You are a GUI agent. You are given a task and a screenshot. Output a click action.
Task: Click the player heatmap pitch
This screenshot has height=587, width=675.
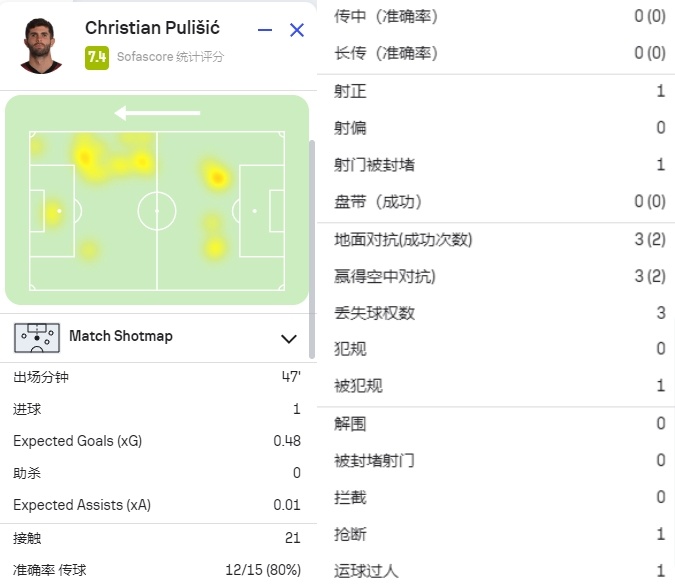pos(157,211)
